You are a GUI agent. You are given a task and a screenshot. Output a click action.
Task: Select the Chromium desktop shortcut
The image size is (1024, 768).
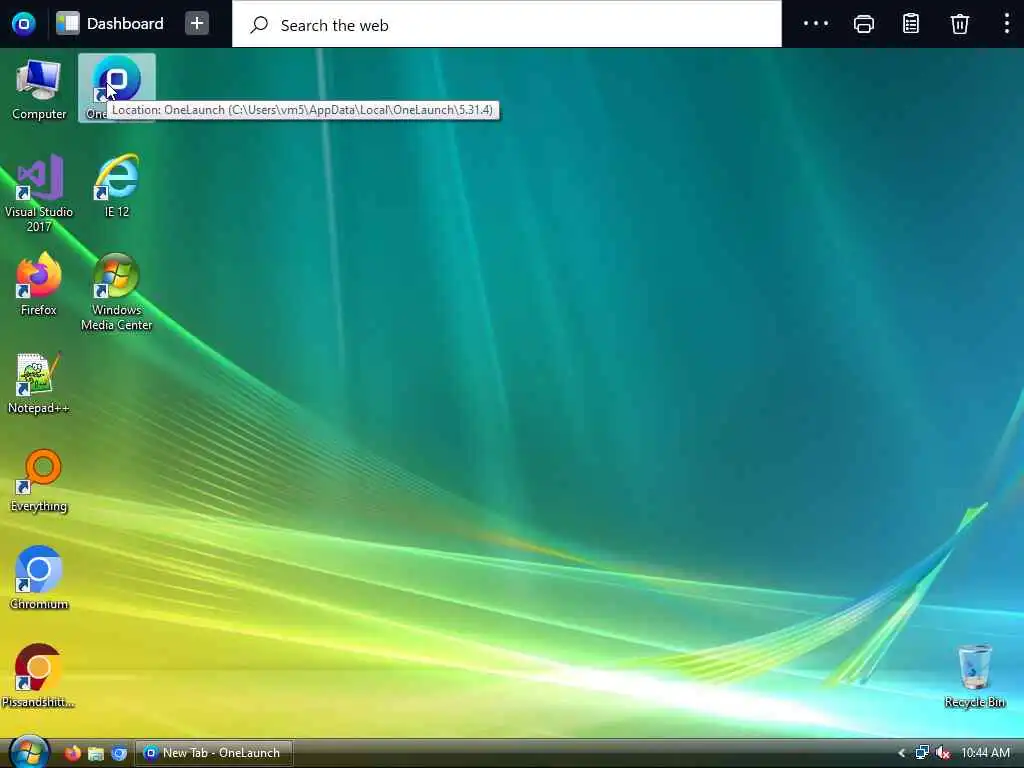(x=39, y=579)
